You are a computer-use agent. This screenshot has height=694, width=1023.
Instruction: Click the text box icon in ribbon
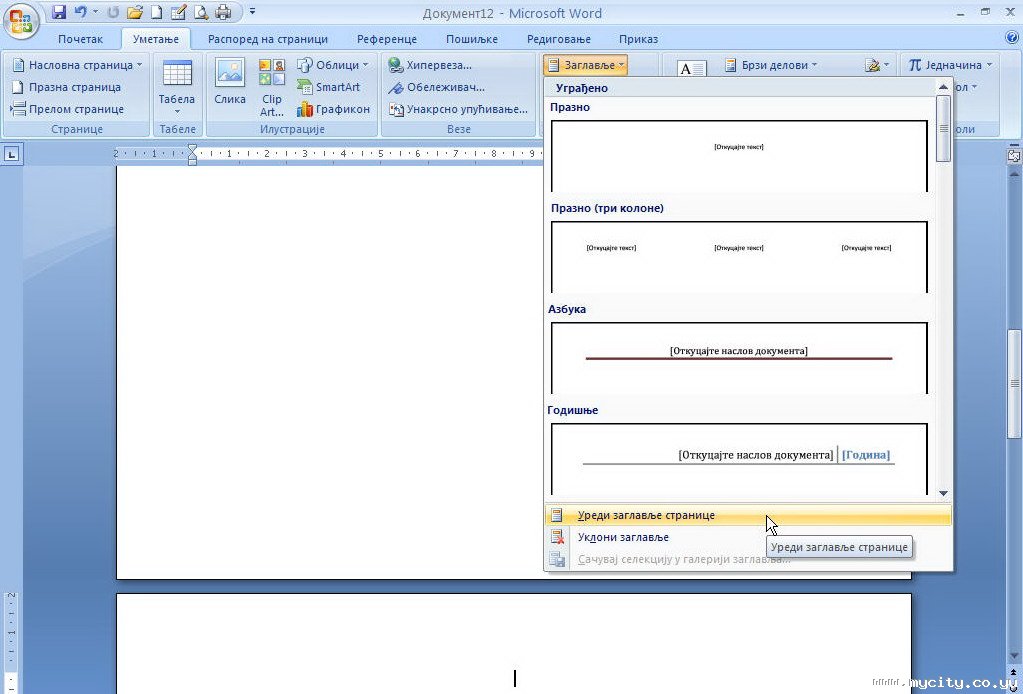point(692,68)
